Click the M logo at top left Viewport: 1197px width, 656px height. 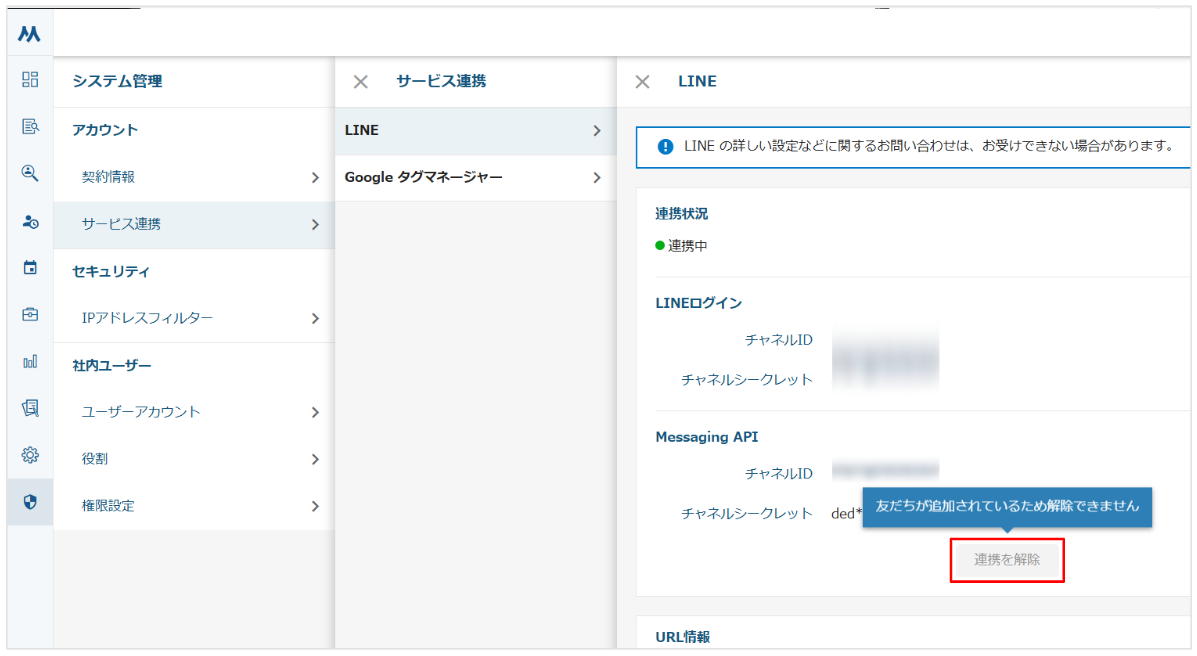[x=30, y=34]
